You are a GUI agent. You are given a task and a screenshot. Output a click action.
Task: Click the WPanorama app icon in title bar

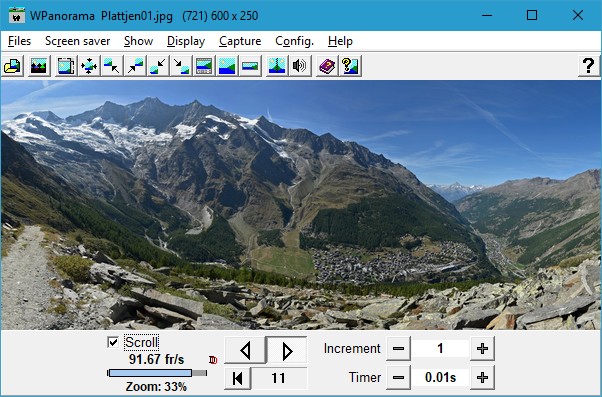click(x=17, y=15)
